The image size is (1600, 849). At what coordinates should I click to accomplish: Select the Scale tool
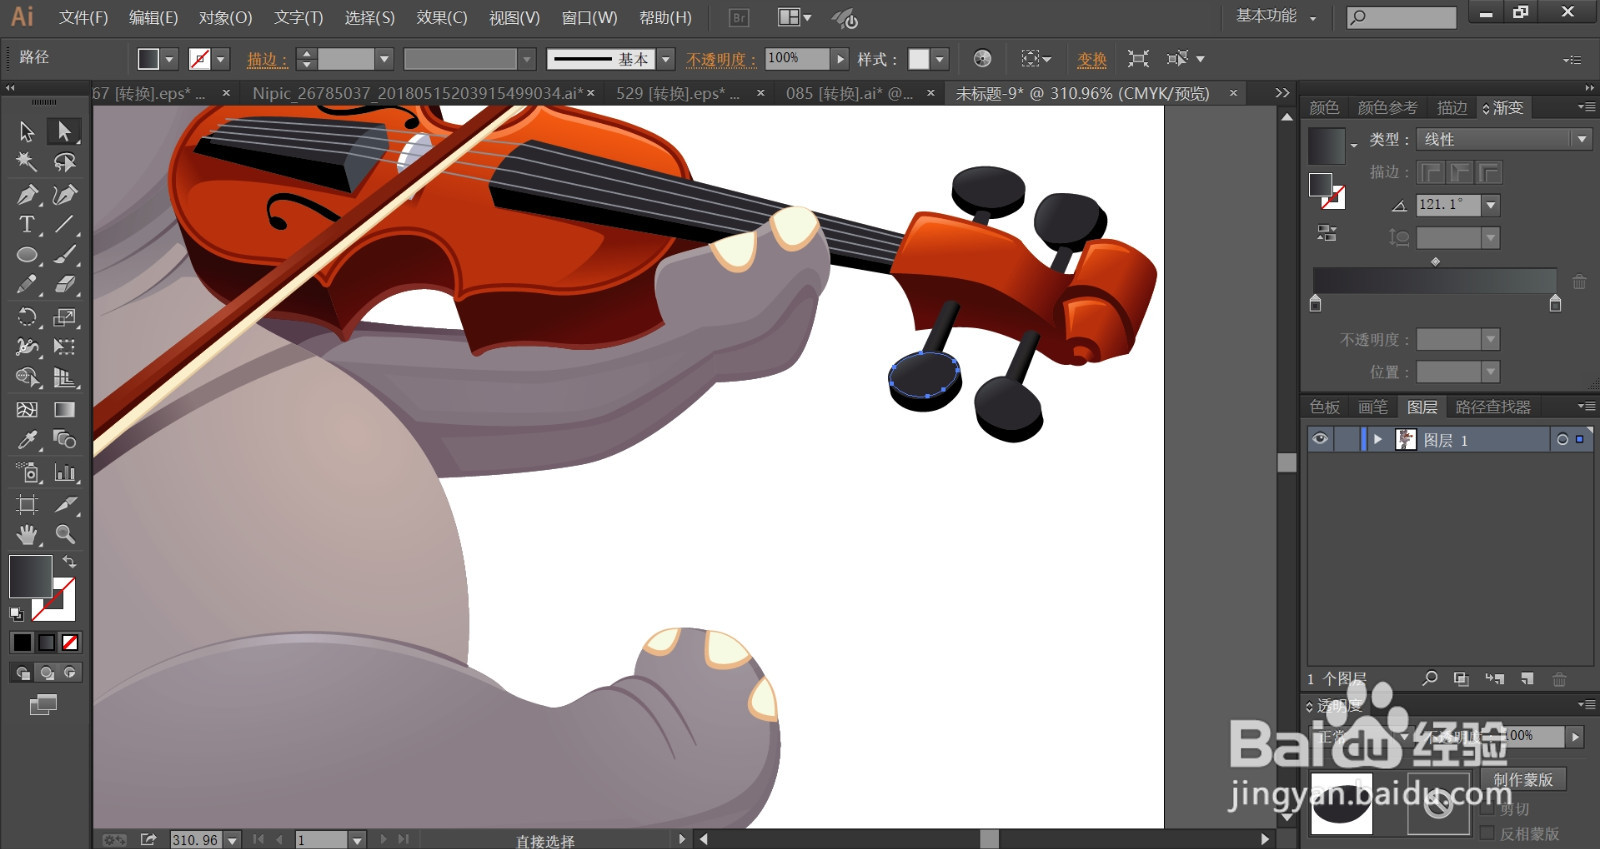tap(64, 317)
